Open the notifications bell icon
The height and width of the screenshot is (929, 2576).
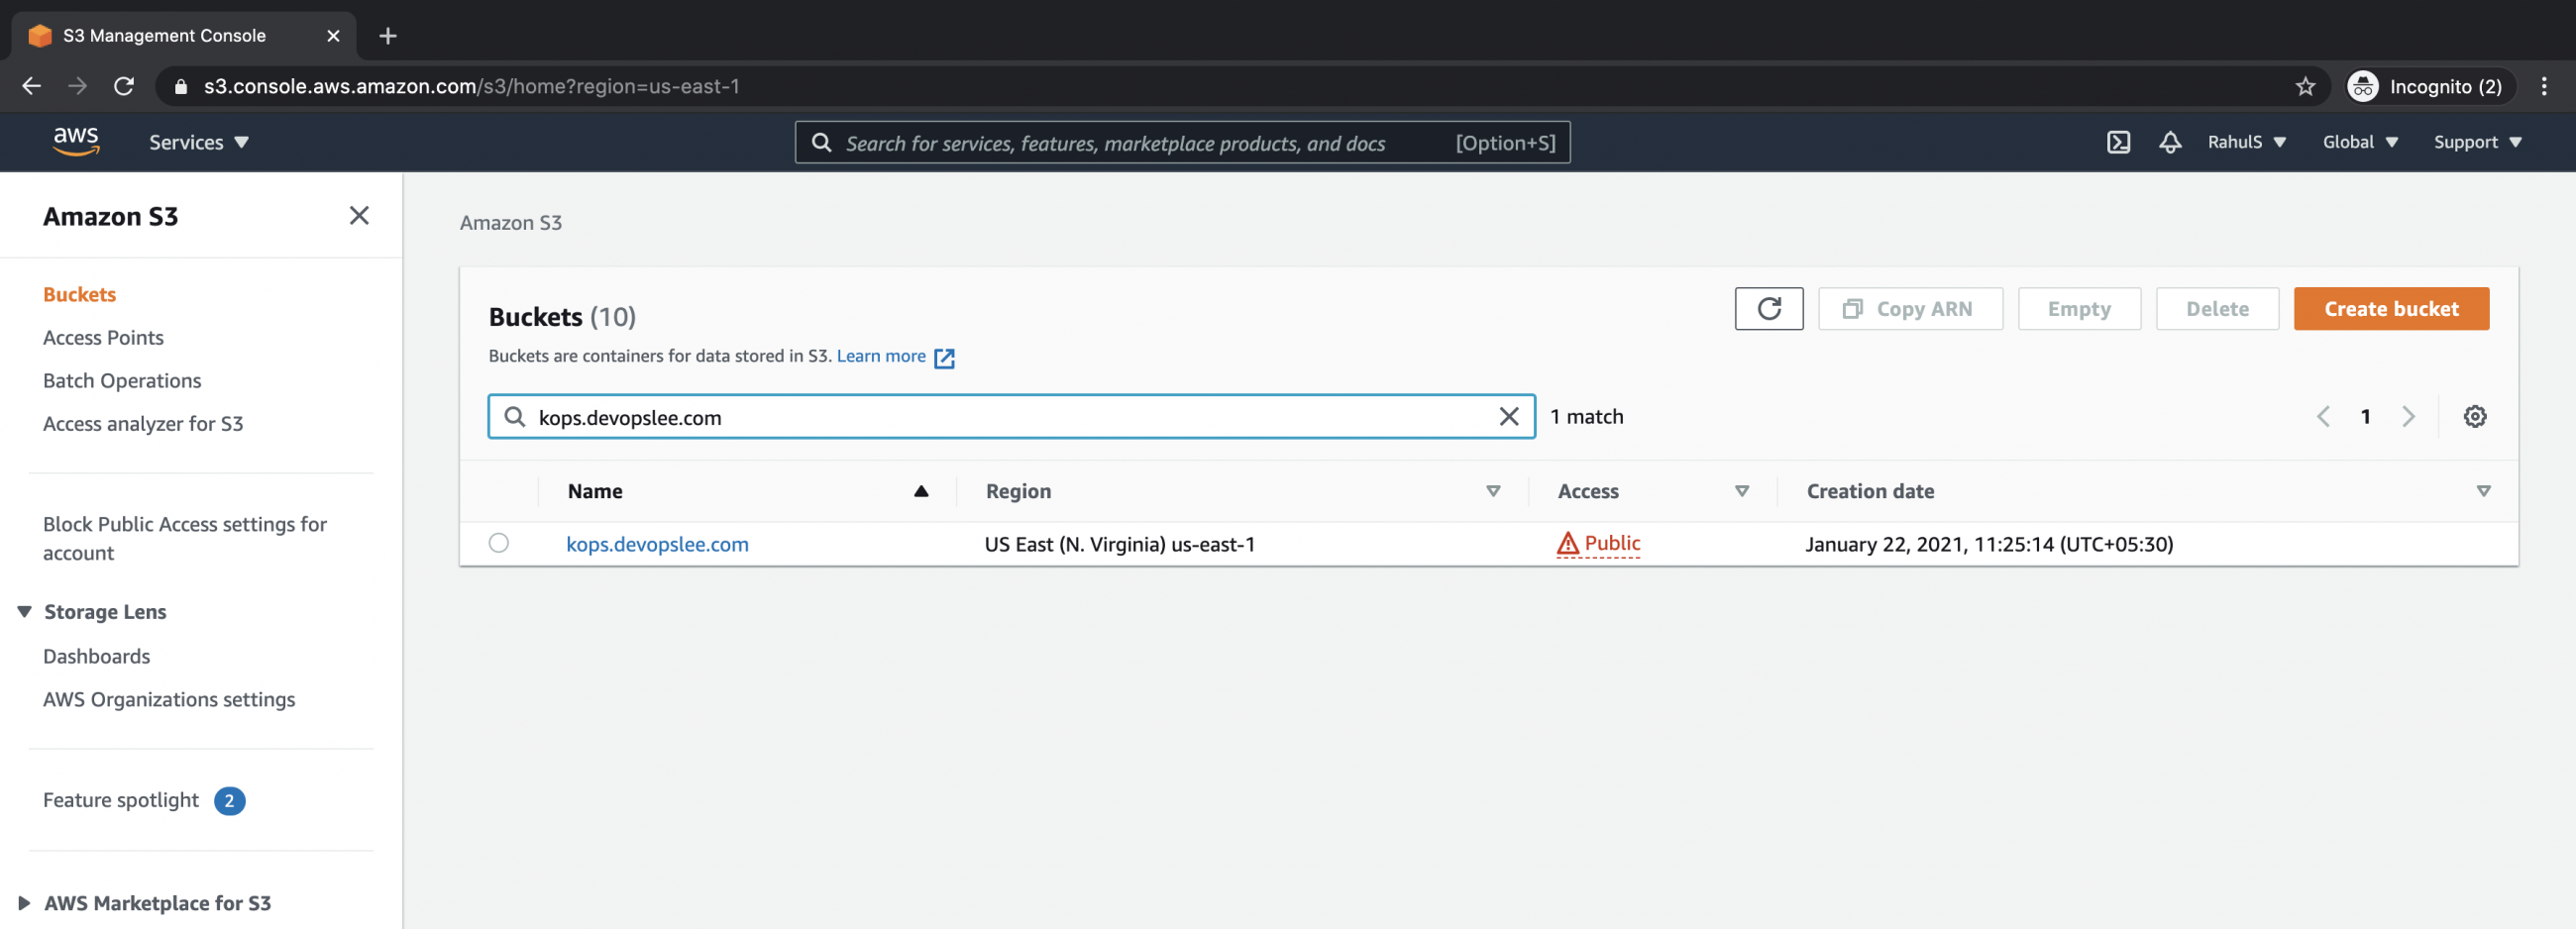point(2170,142)
